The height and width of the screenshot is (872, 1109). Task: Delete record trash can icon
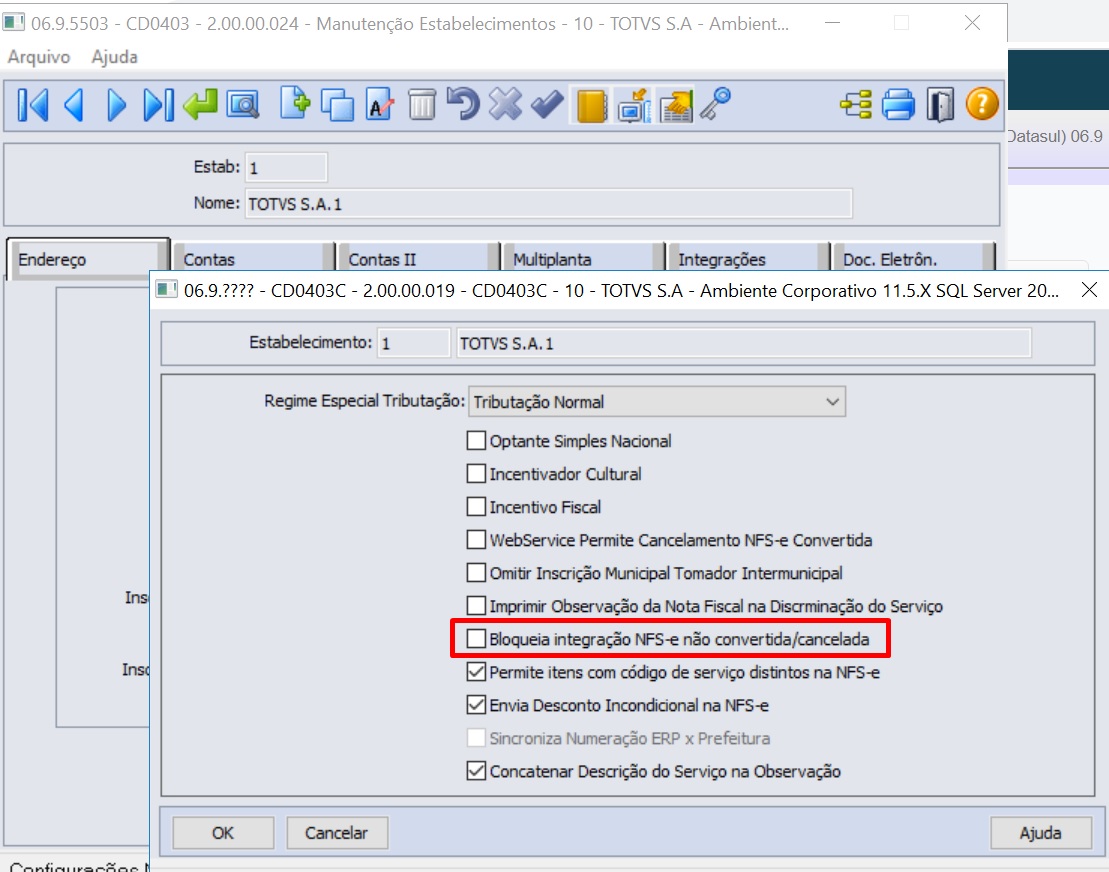point(422,105)
